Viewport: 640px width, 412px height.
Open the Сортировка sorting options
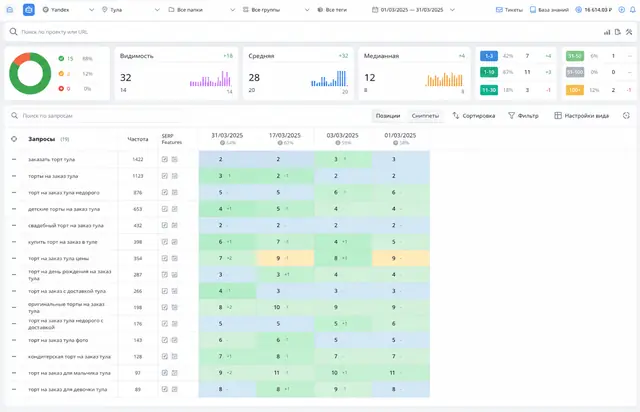pos(474,116)
